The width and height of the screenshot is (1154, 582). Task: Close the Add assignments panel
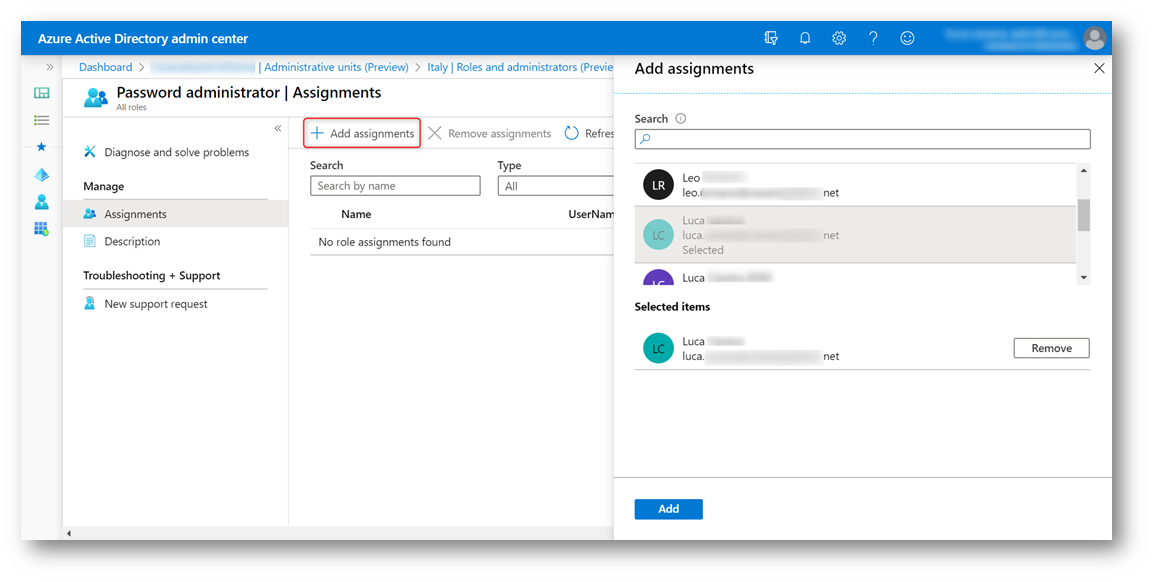tap(1100, 68)
